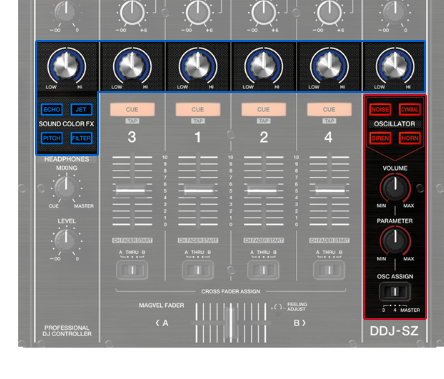Click the CROSS FADER ASSIGN label
This screenshot has height=379, width=444.
click(231, 291)
